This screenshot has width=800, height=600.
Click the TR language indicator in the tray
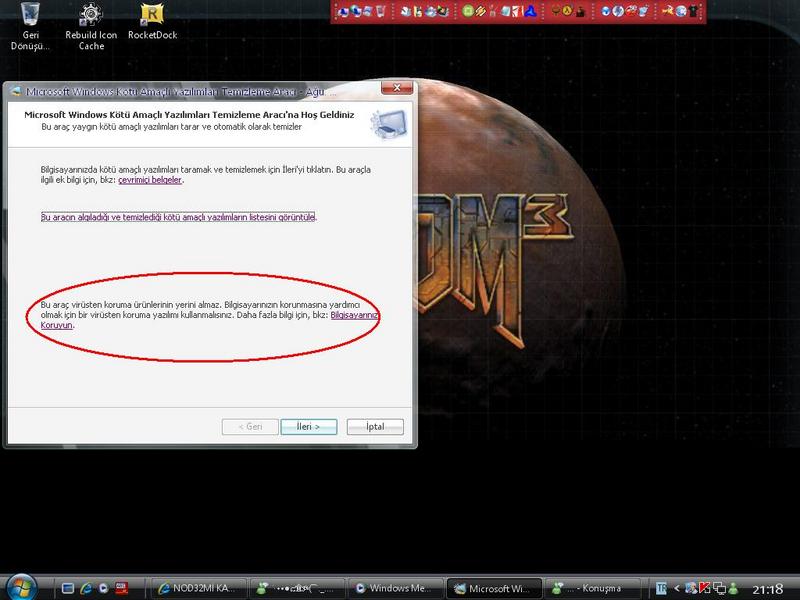pyautogui.click(x=661, y=588)
